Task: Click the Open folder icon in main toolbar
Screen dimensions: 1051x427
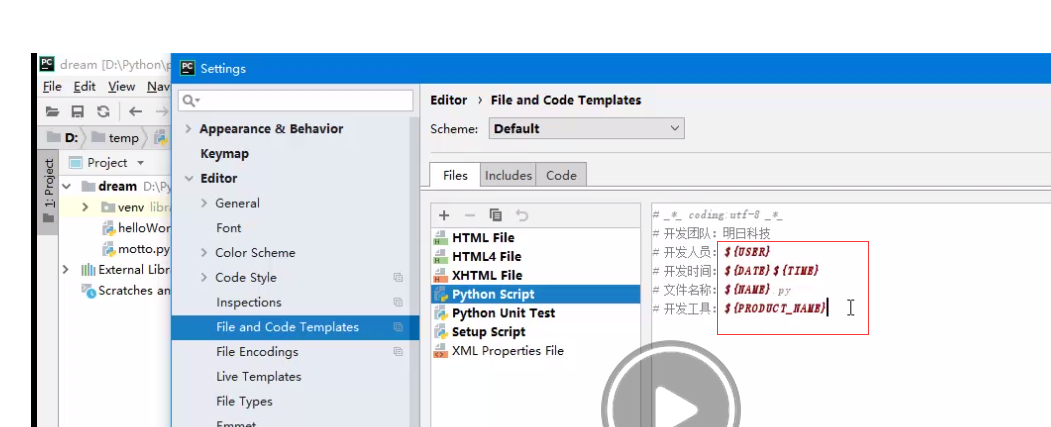Action: (x=52, y=111)
